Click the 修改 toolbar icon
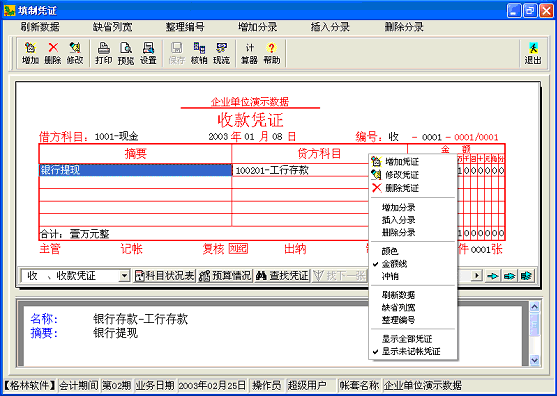Screen dimensions: 557x396 75,53
